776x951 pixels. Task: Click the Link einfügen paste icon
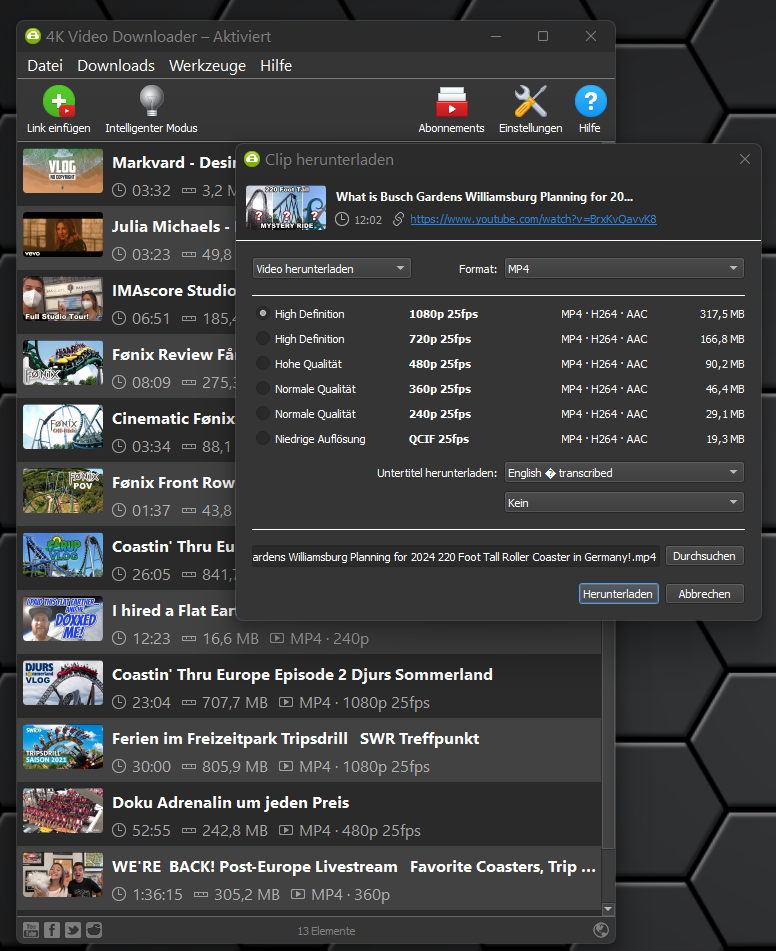tap(59, 101)
